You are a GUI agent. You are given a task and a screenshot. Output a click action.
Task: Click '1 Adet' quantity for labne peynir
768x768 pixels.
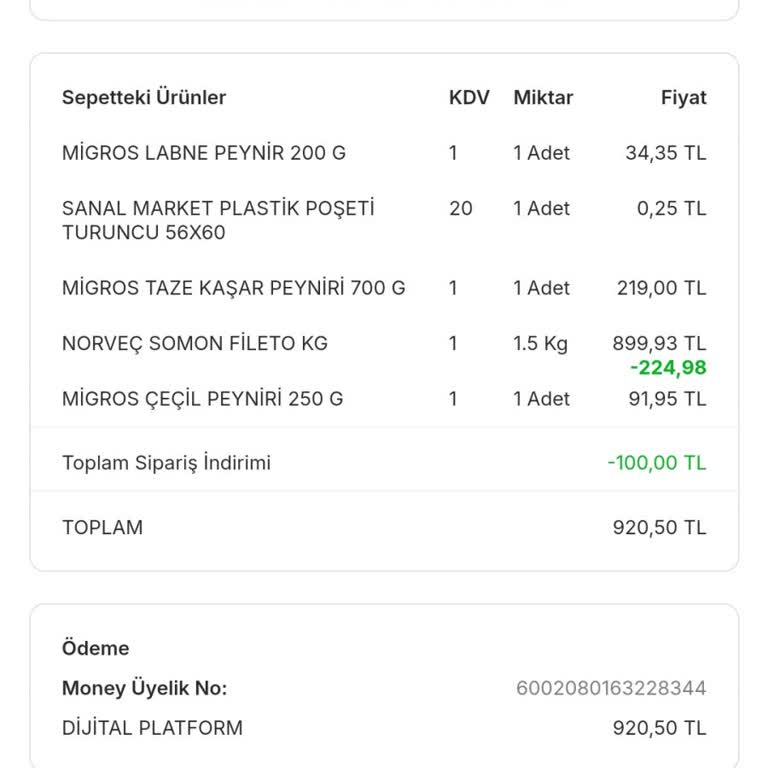point(541,153)
